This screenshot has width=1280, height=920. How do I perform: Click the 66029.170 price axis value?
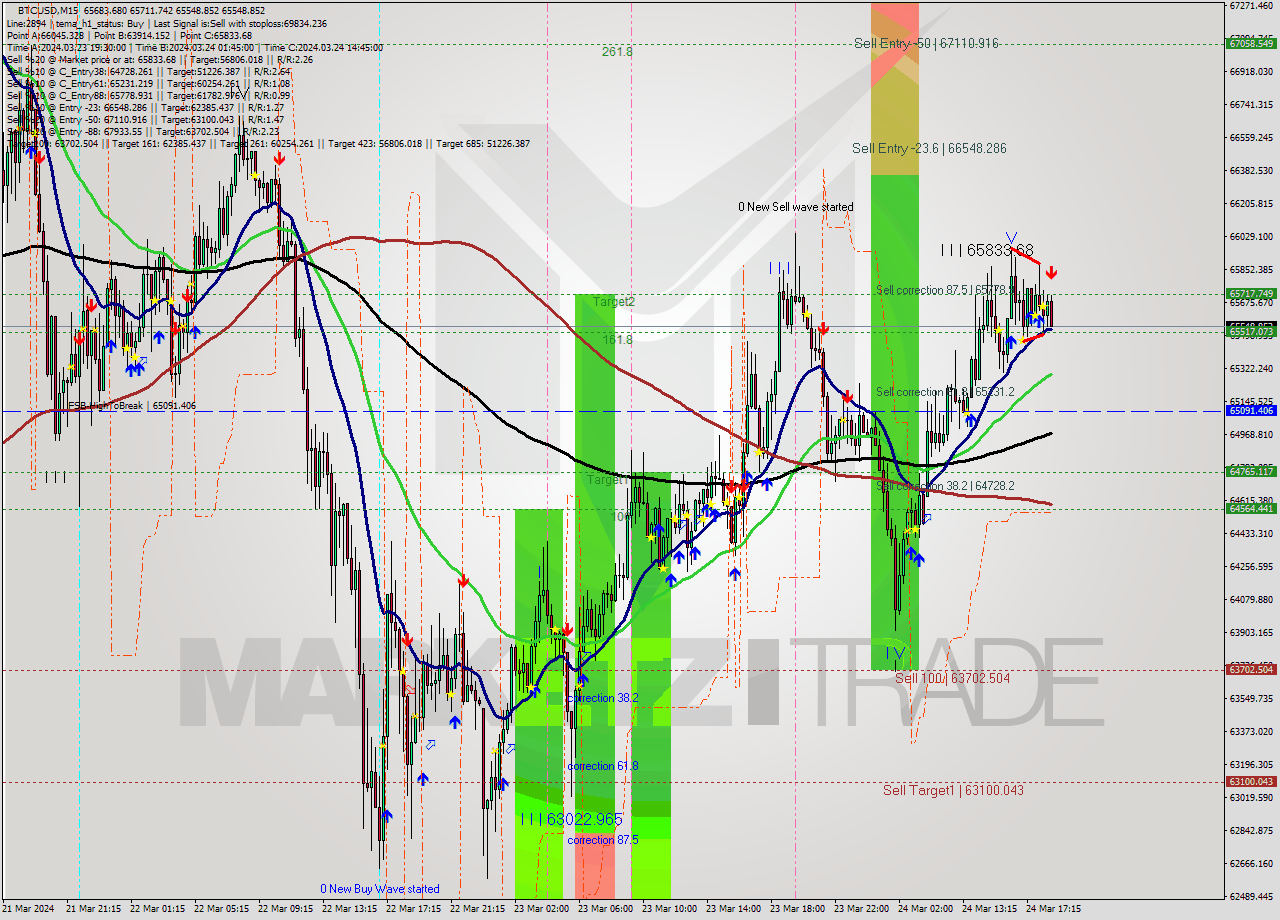pos(1250,237)
